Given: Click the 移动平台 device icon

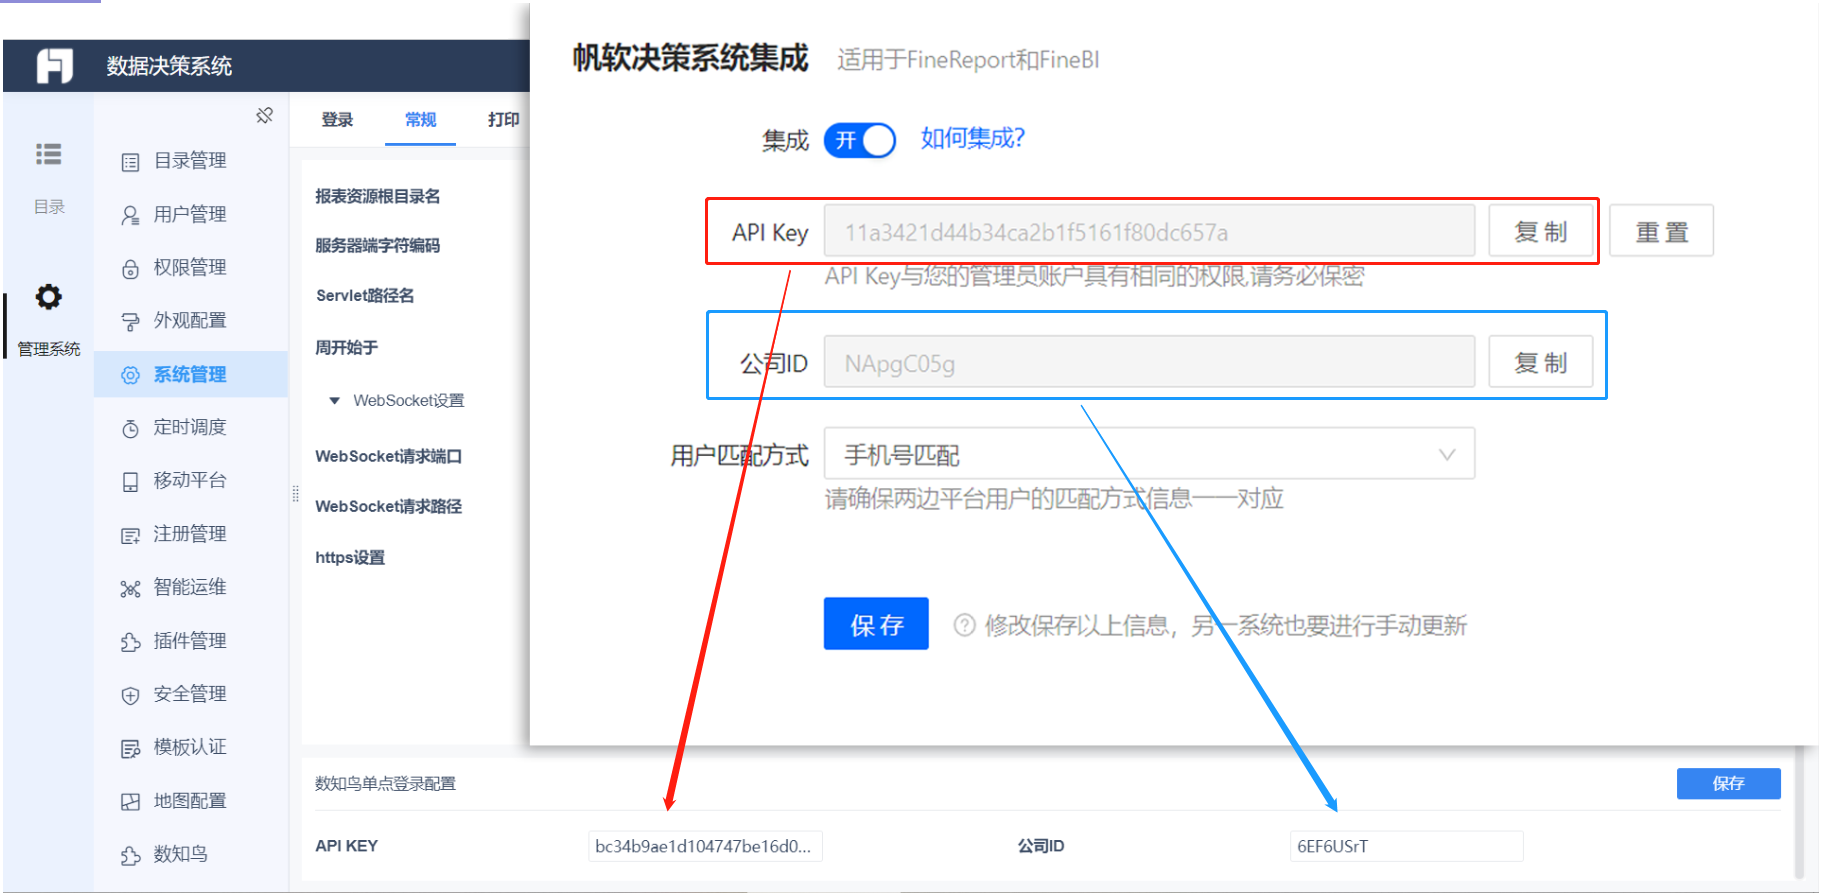Looking at the screenshot, I should tap(130, 481).
